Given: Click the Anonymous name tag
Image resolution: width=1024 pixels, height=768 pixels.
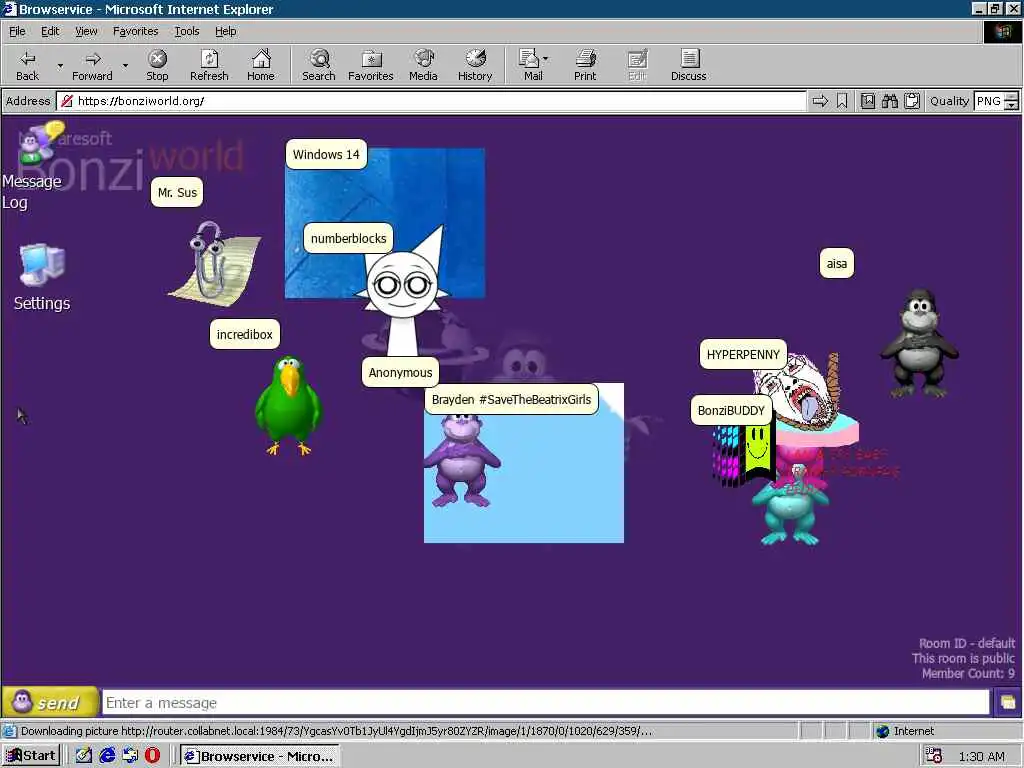Looking at the screenshot, I should [400, 372].
